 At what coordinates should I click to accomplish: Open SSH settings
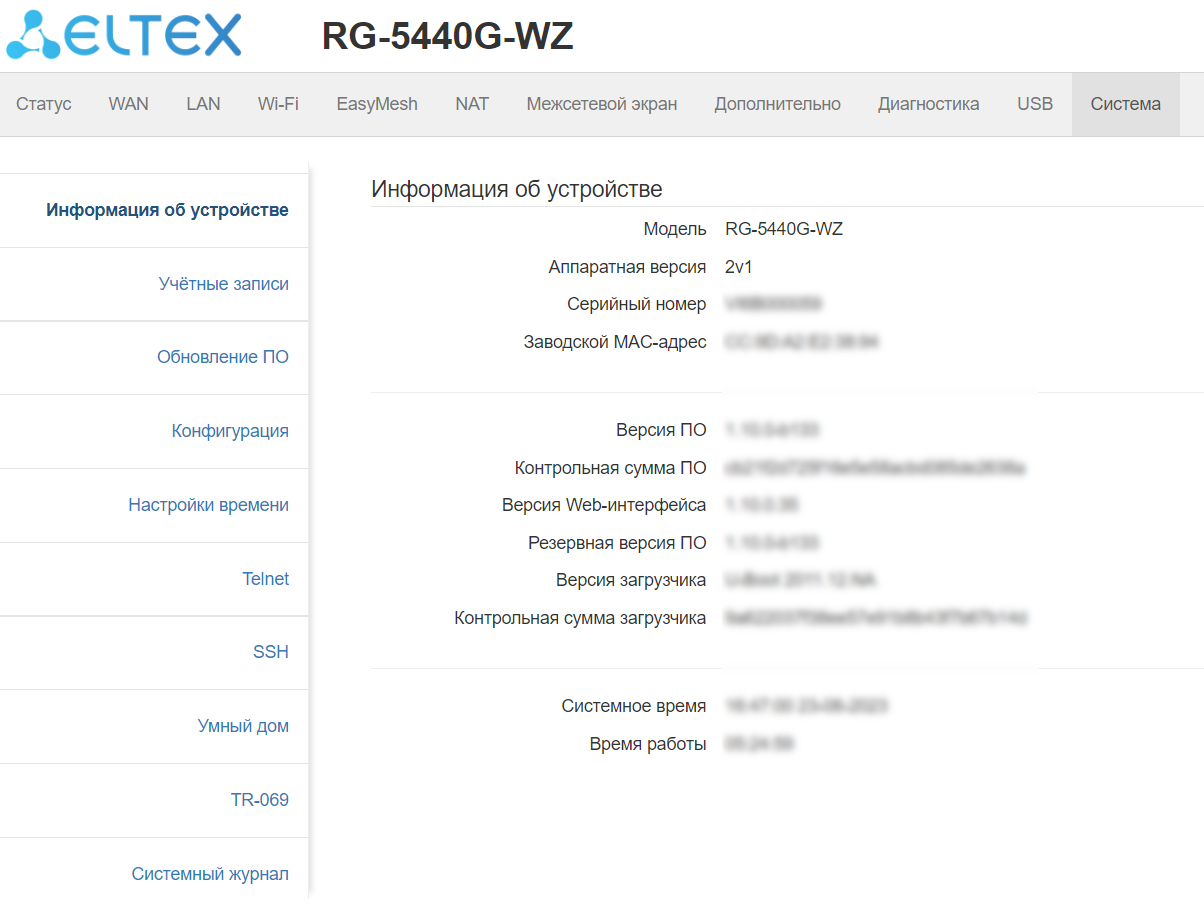point(270,652)
